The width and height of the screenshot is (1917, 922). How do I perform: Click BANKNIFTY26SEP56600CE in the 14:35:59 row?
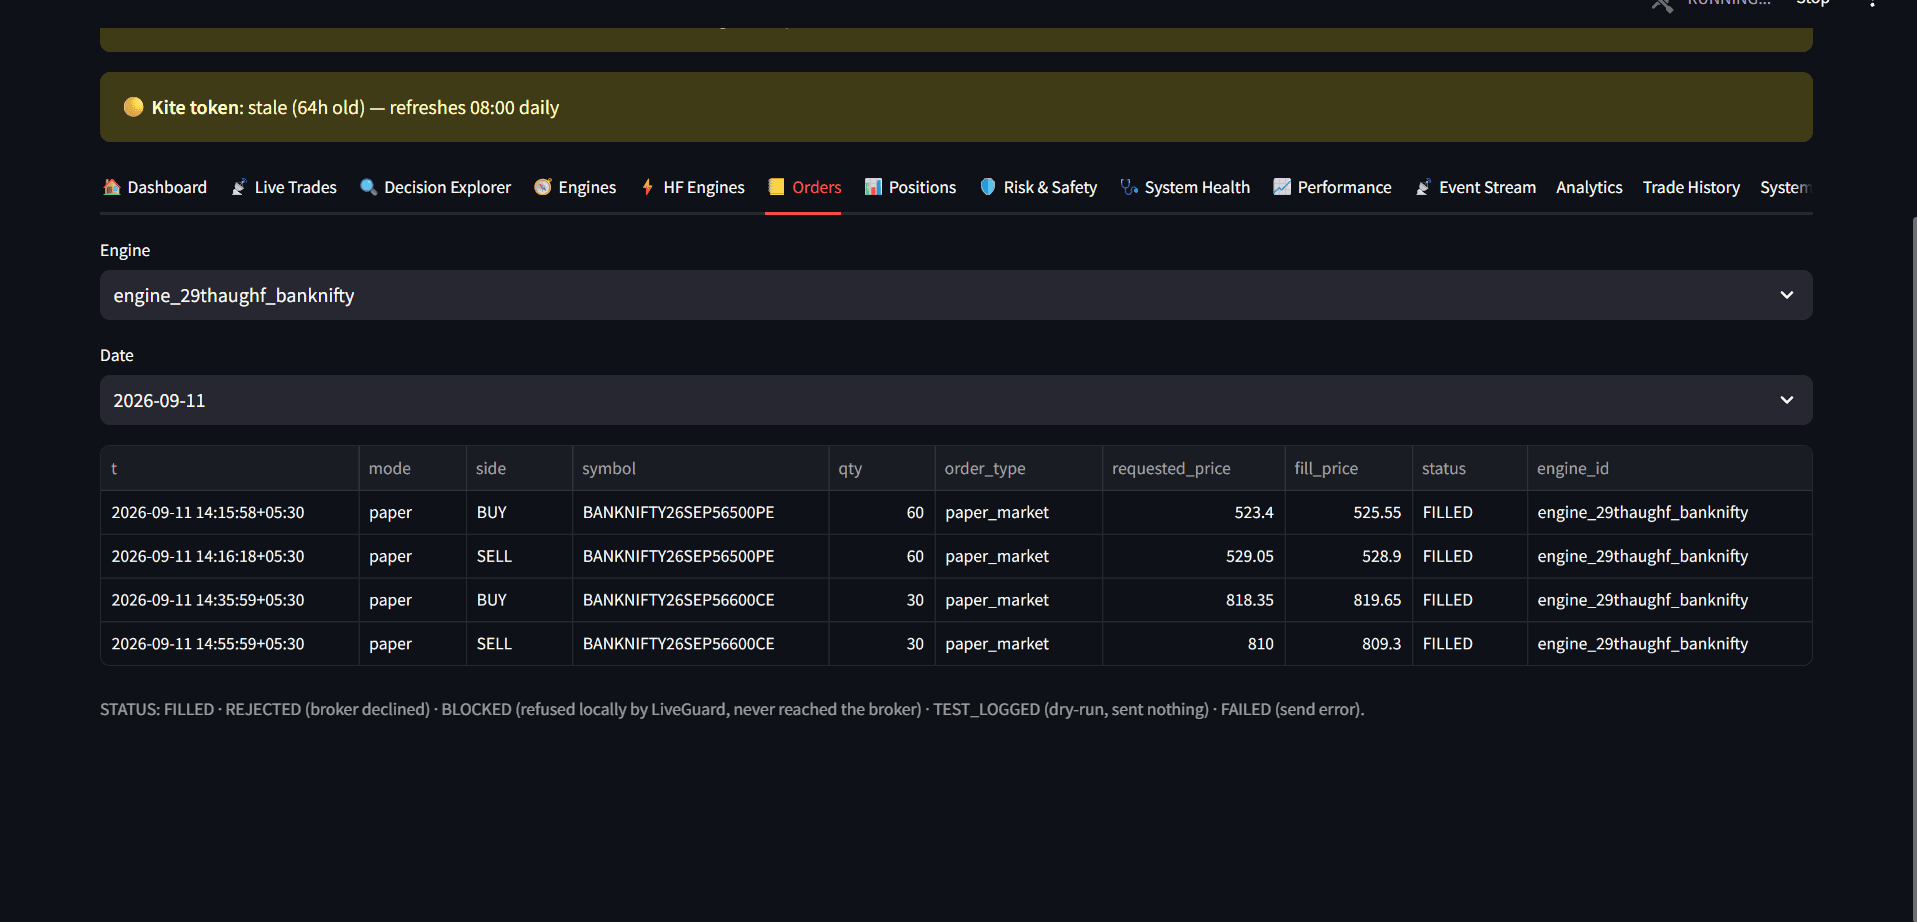point(700,600)
